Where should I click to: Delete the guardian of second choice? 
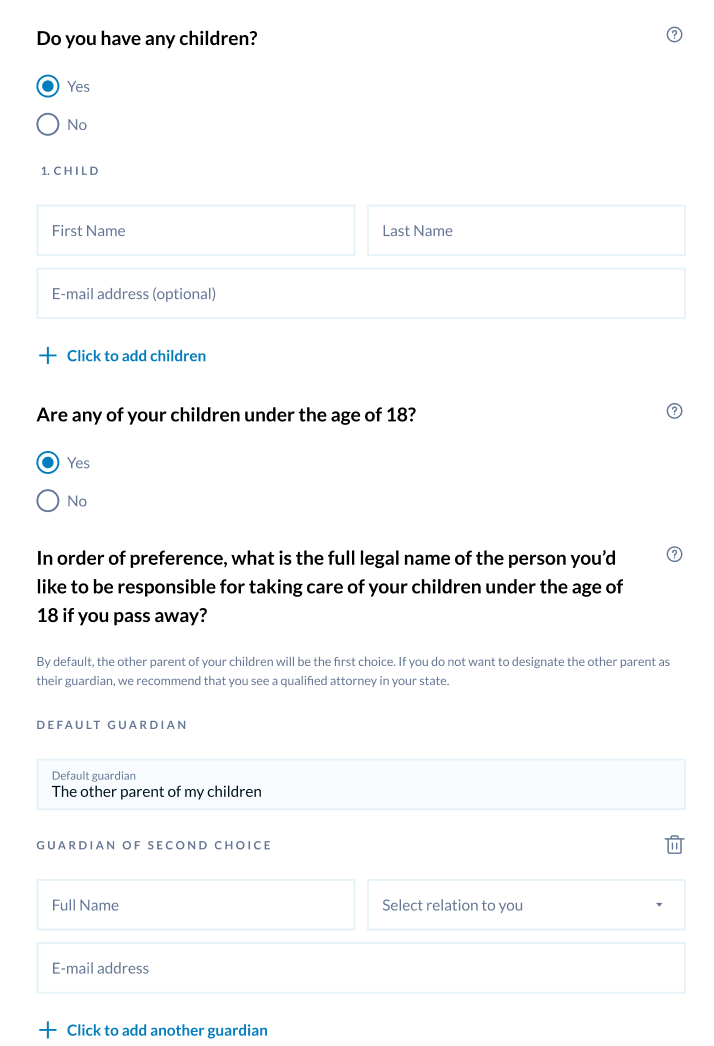pos(674,845)
